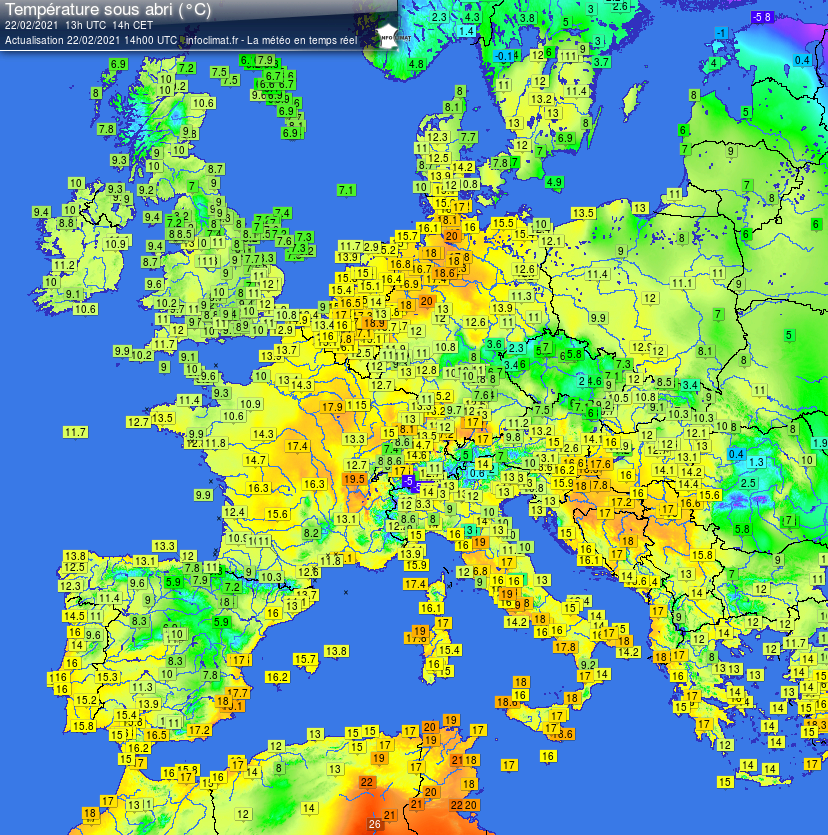Screen dimensions: 828x835
Task: Click the 16.6 label in western Romania
Action: 691,502
